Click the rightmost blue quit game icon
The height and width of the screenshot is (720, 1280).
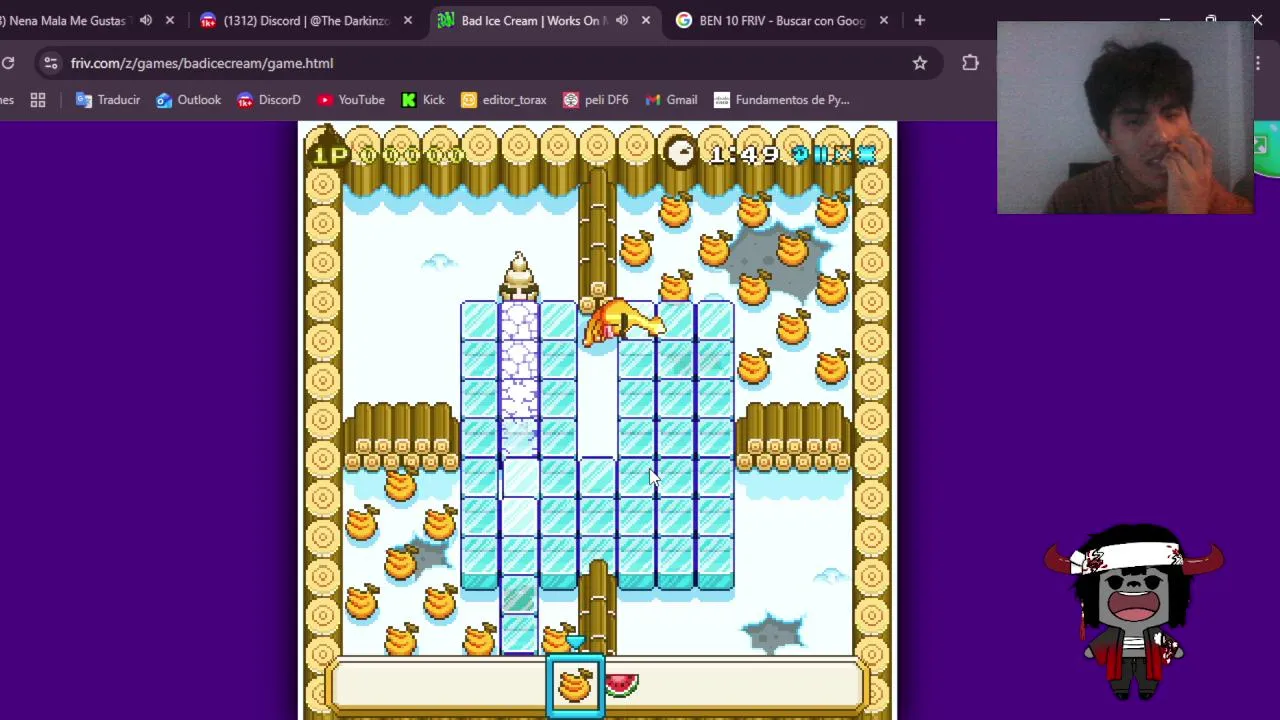(x=866, y=154)
